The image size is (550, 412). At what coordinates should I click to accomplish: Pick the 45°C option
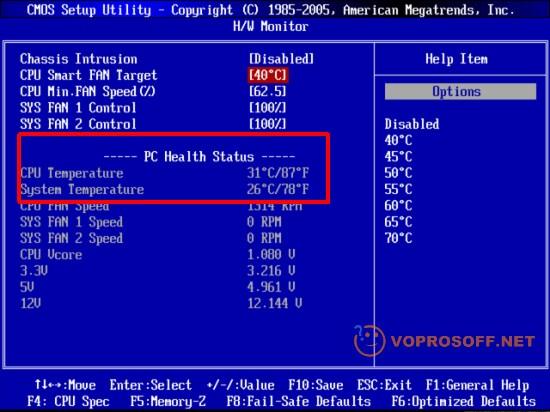point(398,157)
